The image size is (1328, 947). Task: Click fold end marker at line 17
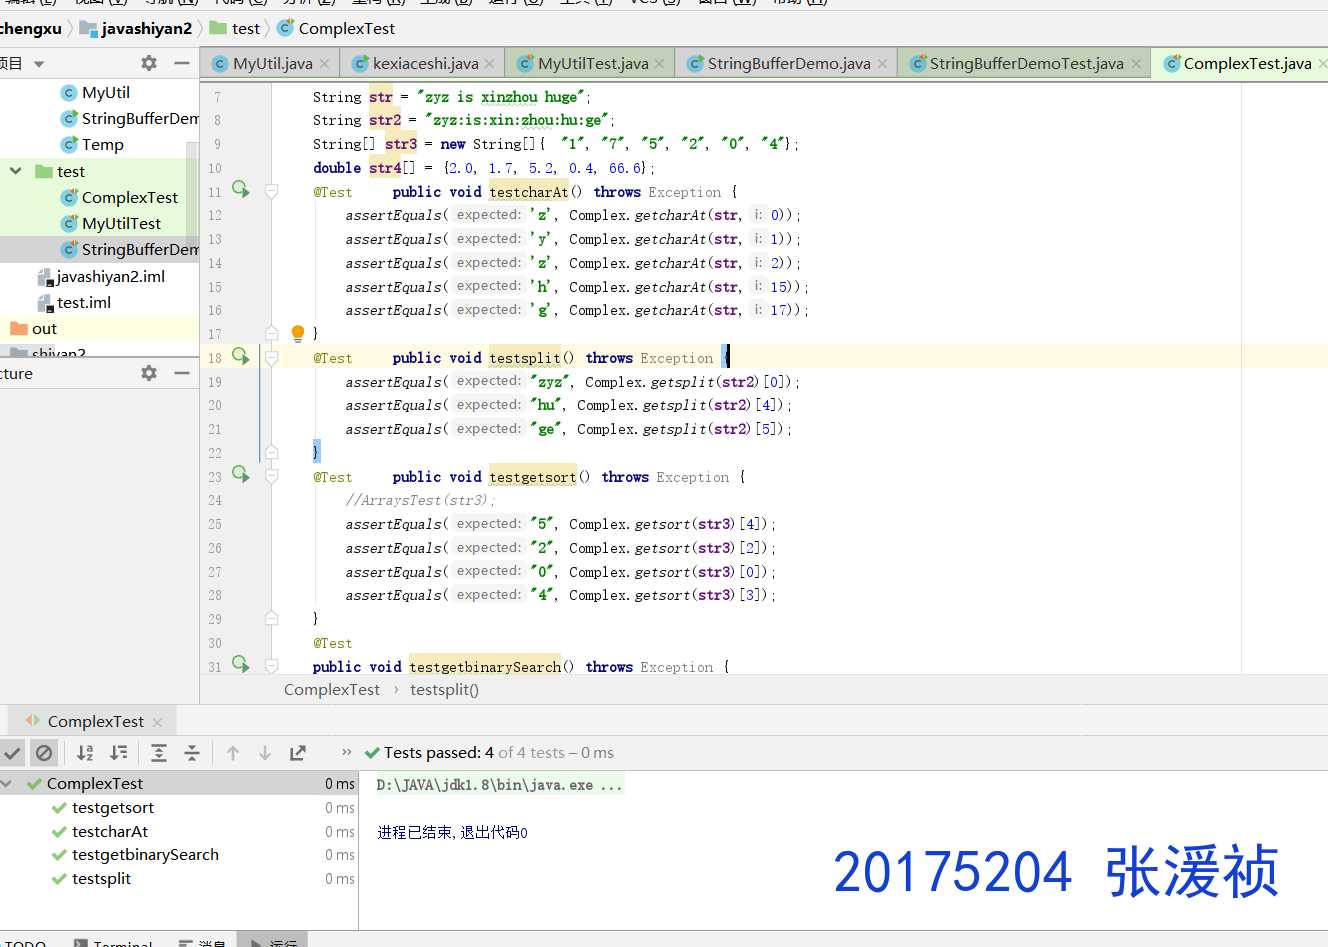tap(271, 332)
